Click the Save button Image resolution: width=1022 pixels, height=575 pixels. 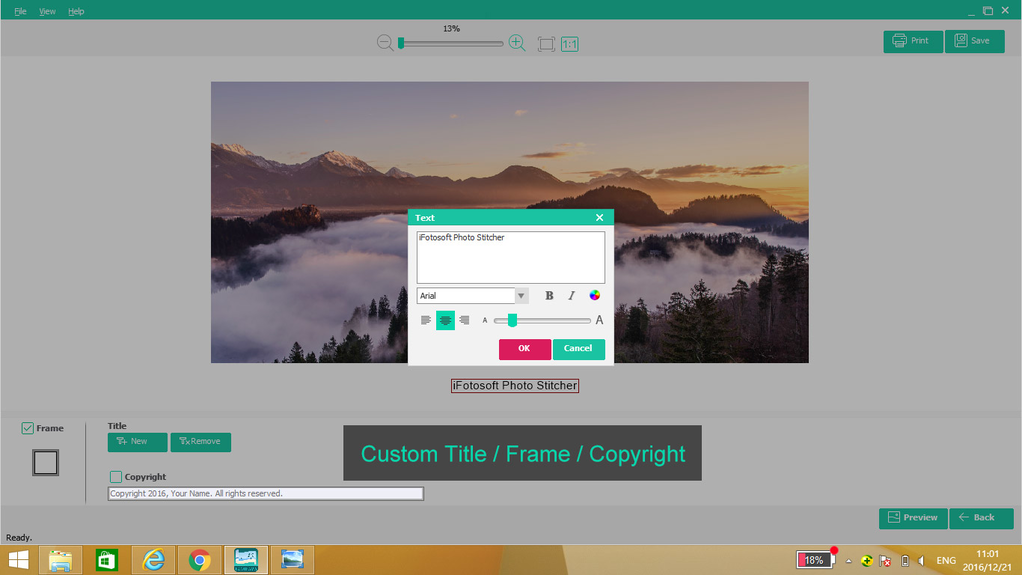click(974, 41)
